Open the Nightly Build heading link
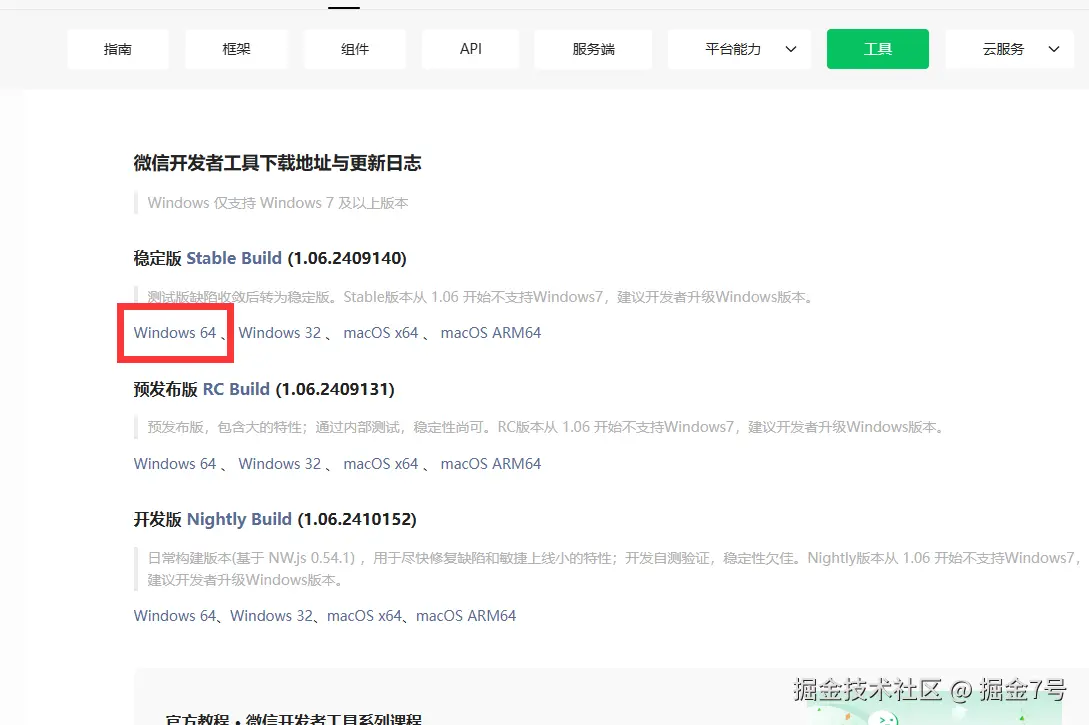The image size is (1089, 725). (239, 519)
